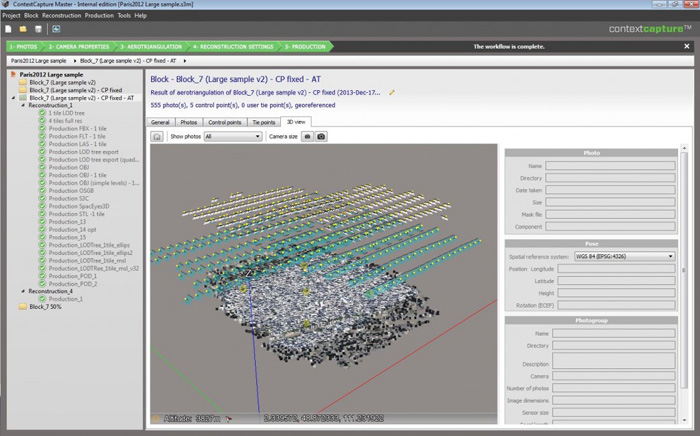Click the pencil edit icon beside description
This screenshot has width=700, height=436.
click(392, 92)
